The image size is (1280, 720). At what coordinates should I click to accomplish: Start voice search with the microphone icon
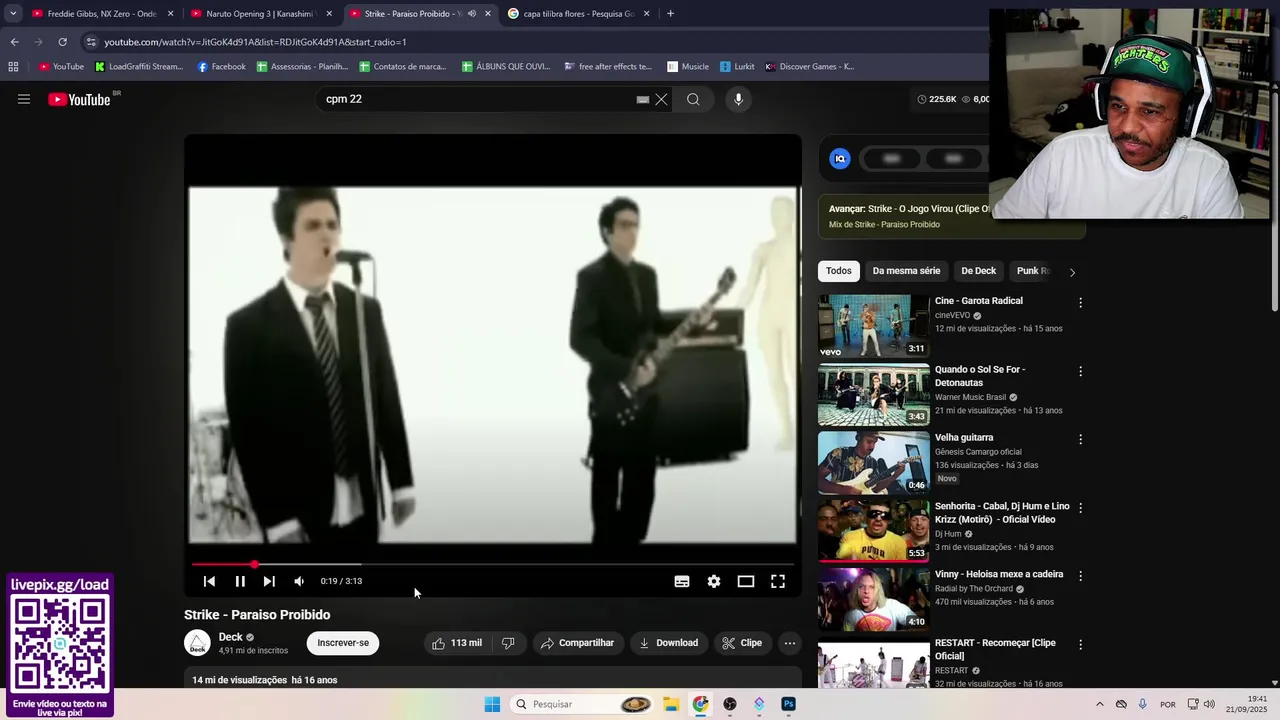738,99
